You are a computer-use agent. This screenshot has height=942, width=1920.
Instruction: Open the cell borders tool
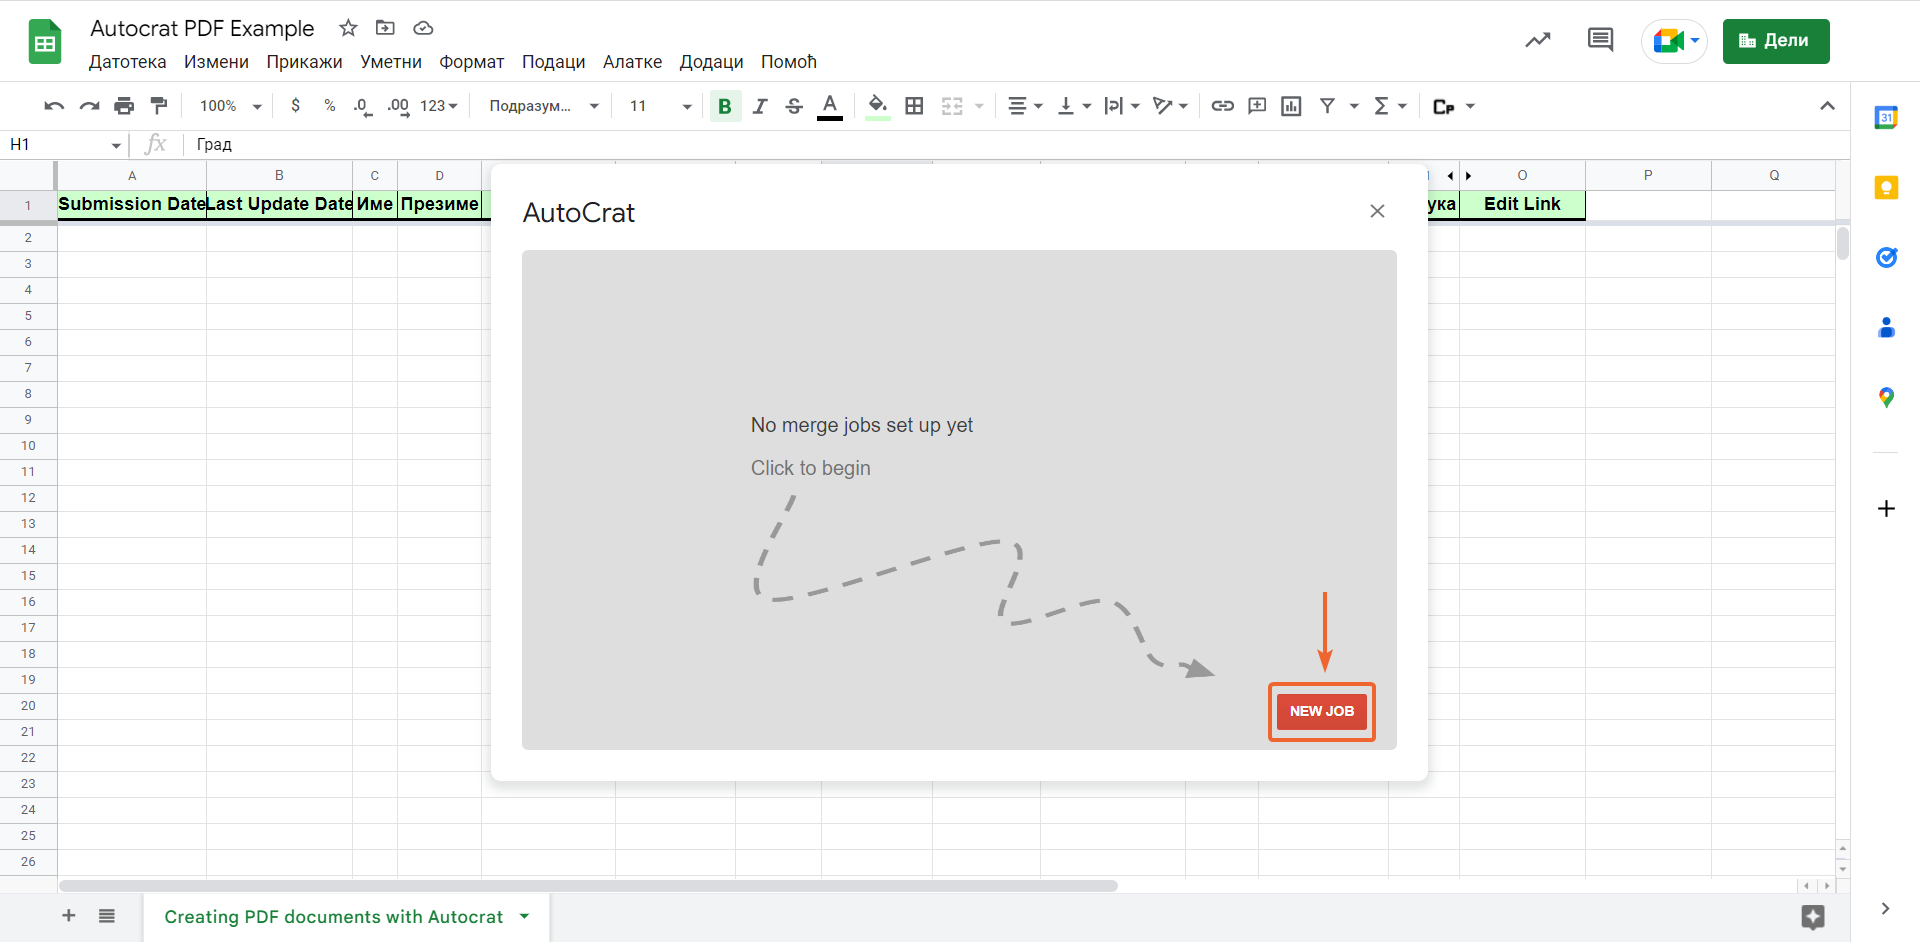[x=914, y=106]
